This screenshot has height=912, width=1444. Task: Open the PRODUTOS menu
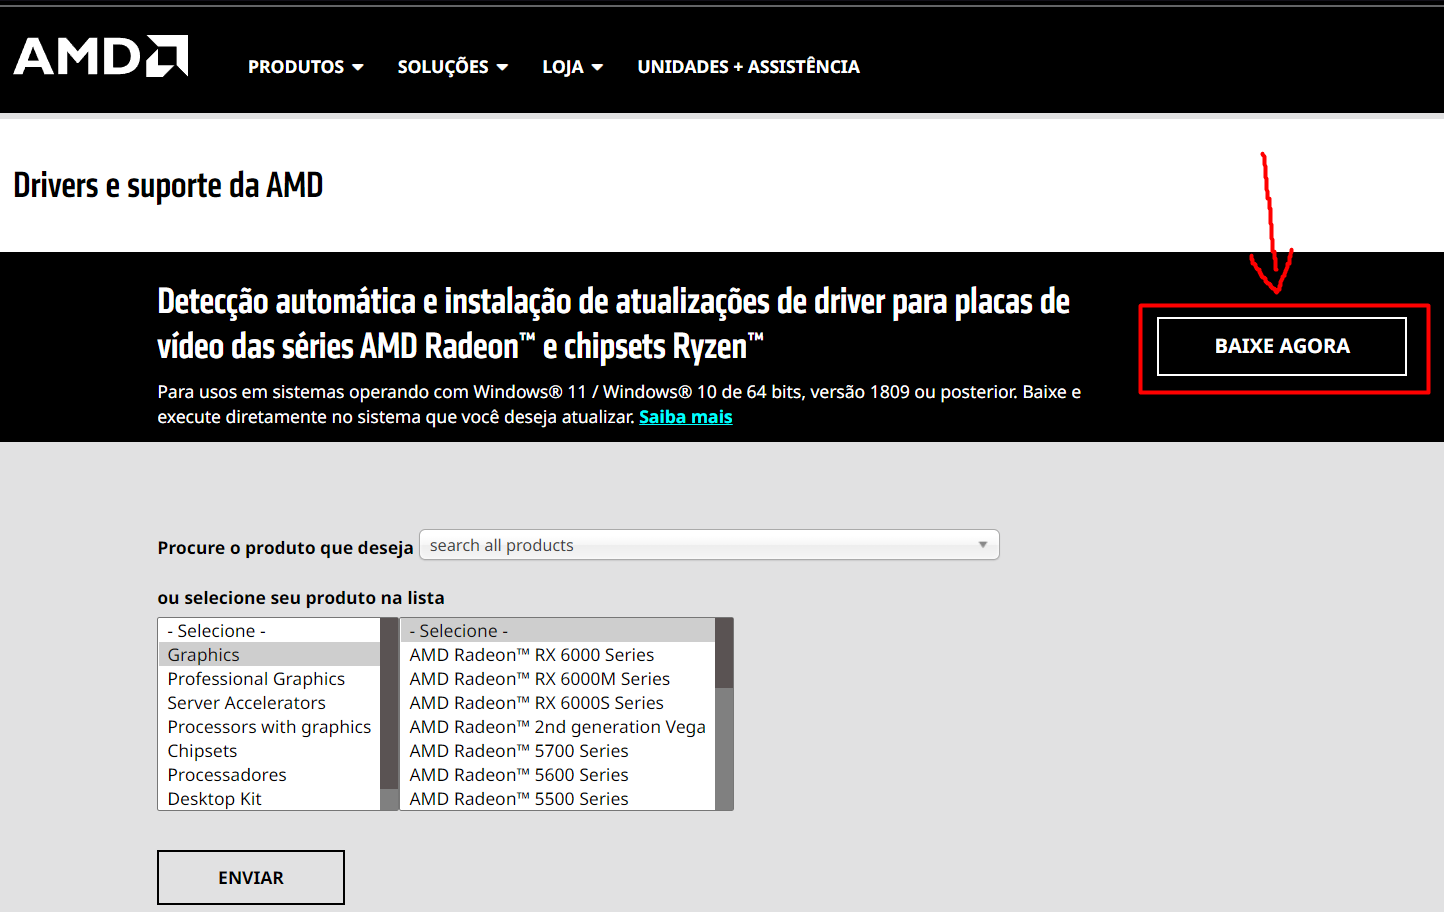306,67
